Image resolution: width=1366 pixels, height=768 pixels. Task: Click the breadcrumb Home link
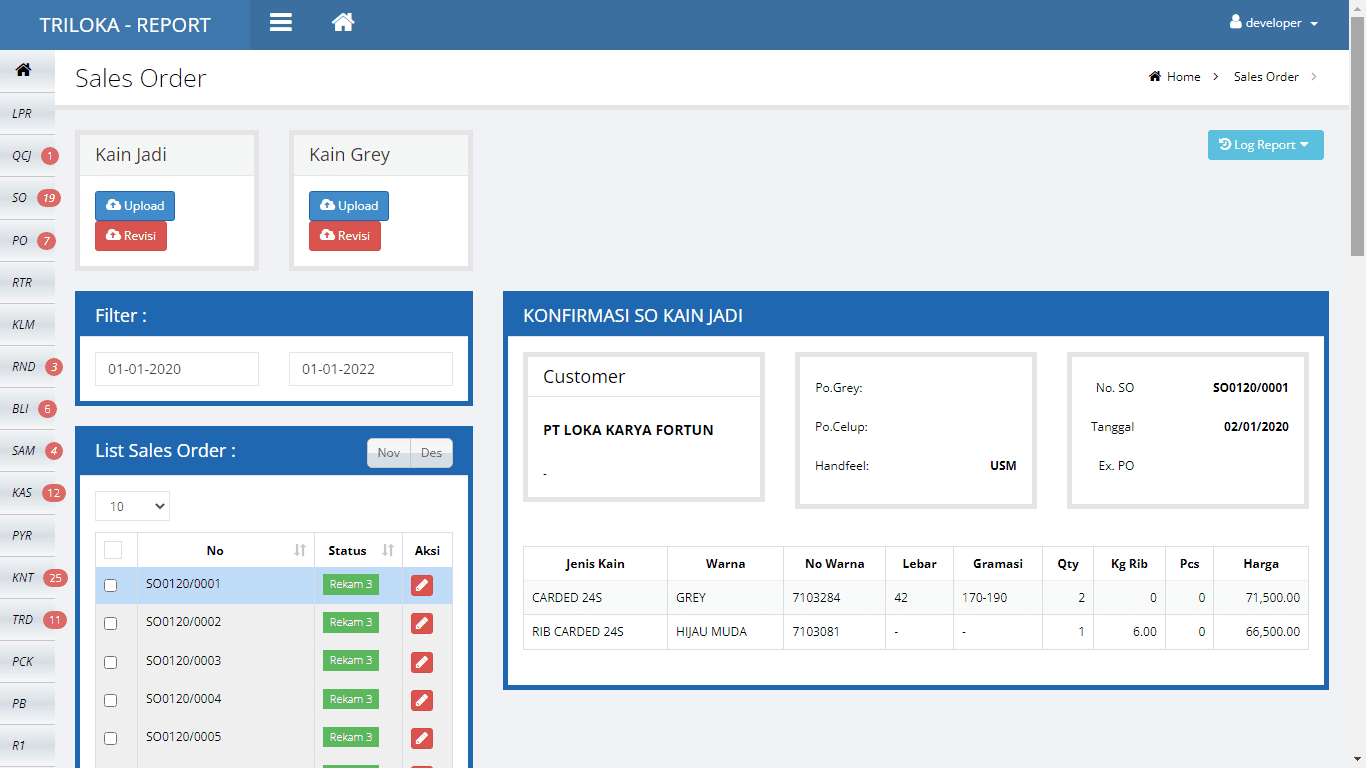pos(1174,77)
